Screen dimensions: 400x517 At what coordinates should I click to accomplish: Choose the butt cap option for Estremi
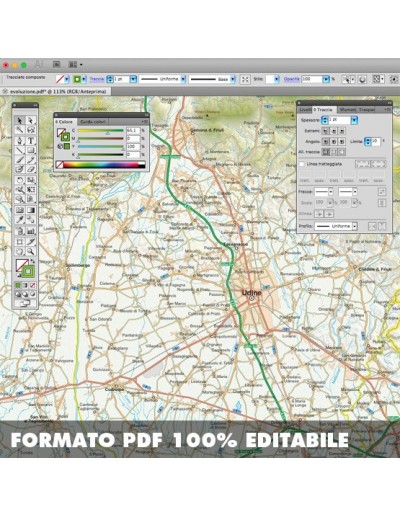[326, 131]
